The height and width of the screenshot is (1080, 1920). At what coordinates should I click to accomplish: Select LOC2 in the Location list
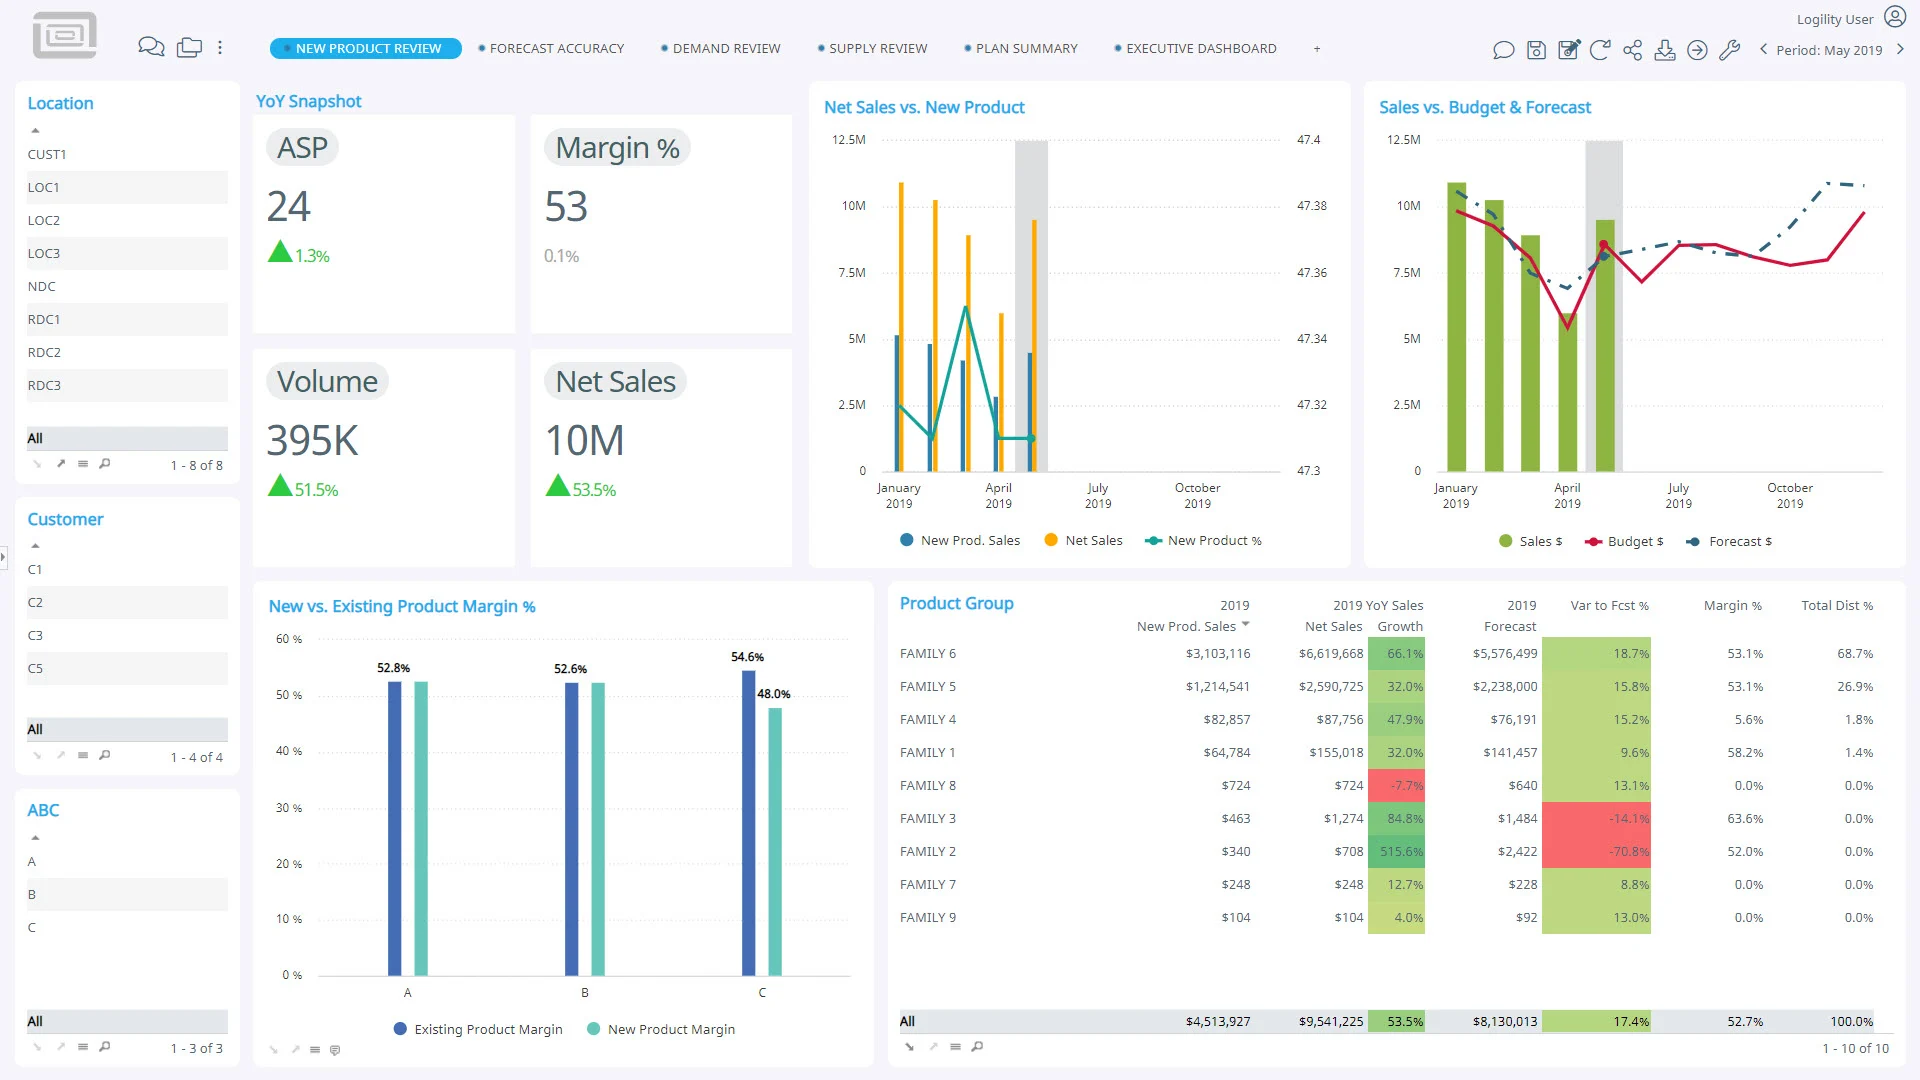point(44,220)
